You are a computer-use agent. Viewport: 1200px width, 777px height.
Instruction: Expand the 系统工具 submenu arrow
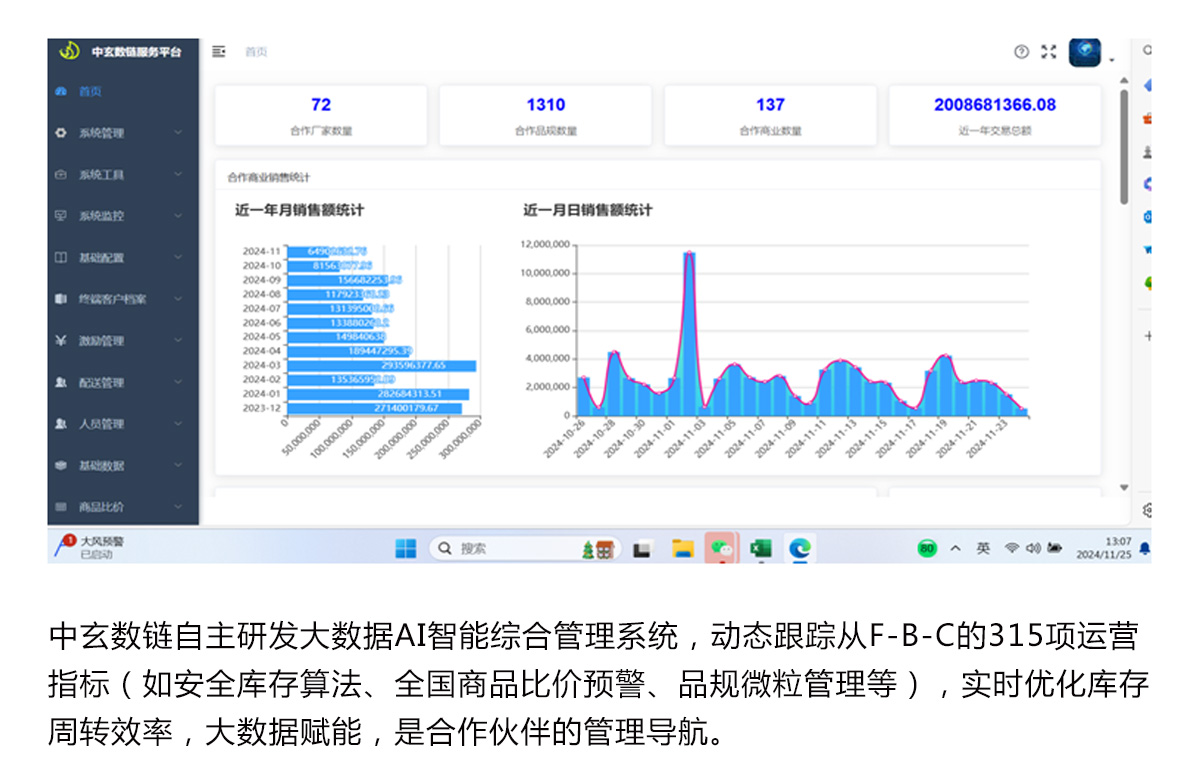(x=178, y=175)
